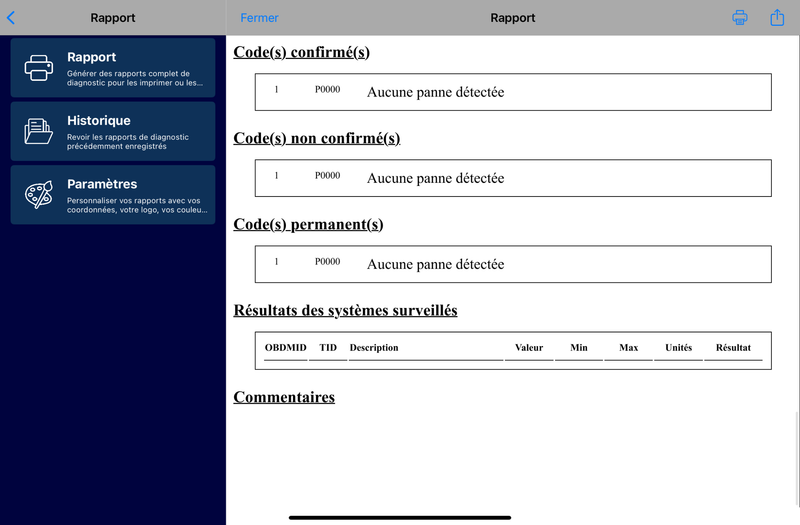Select the 'Code(s) permanent(s)' heading
This screenshot has width=800, height=525.
tap(308, 224)
